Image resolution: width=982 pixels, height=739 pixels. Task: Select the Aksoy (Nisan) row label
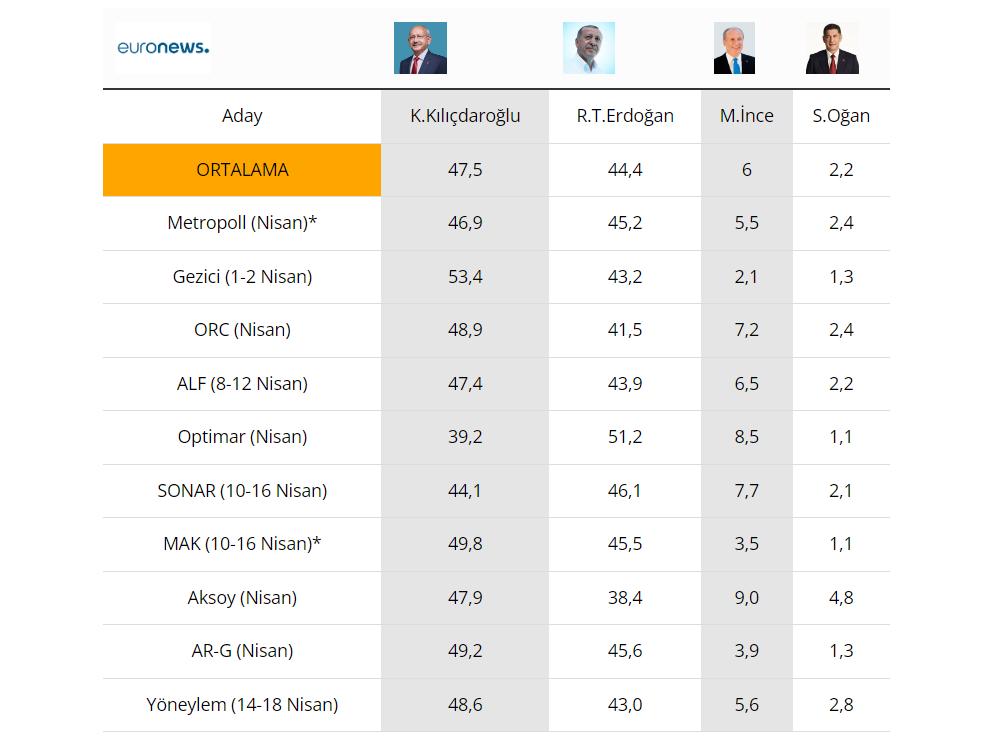[x=242, y=598]
